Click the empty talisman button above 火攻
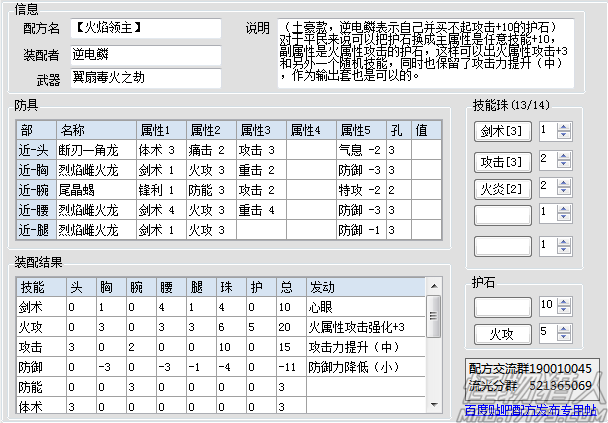This screenshot has height=423, width=608. click(501, 305)
